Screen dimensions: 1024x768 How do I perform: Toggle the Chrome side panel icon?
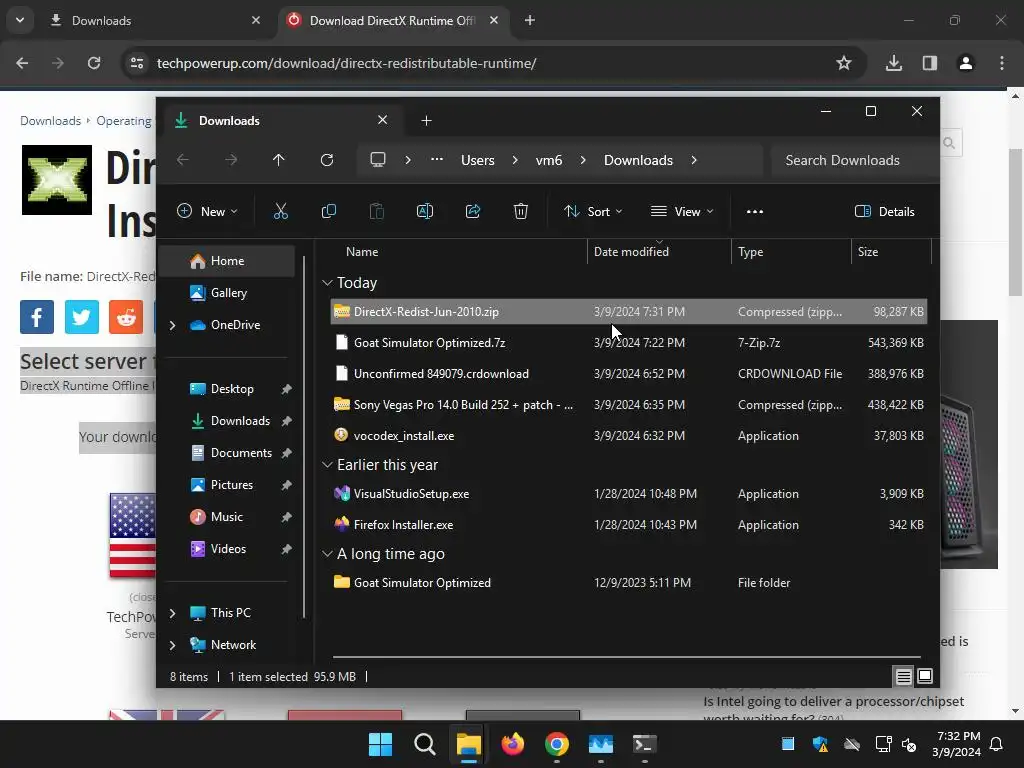click(x=929, y=63)
